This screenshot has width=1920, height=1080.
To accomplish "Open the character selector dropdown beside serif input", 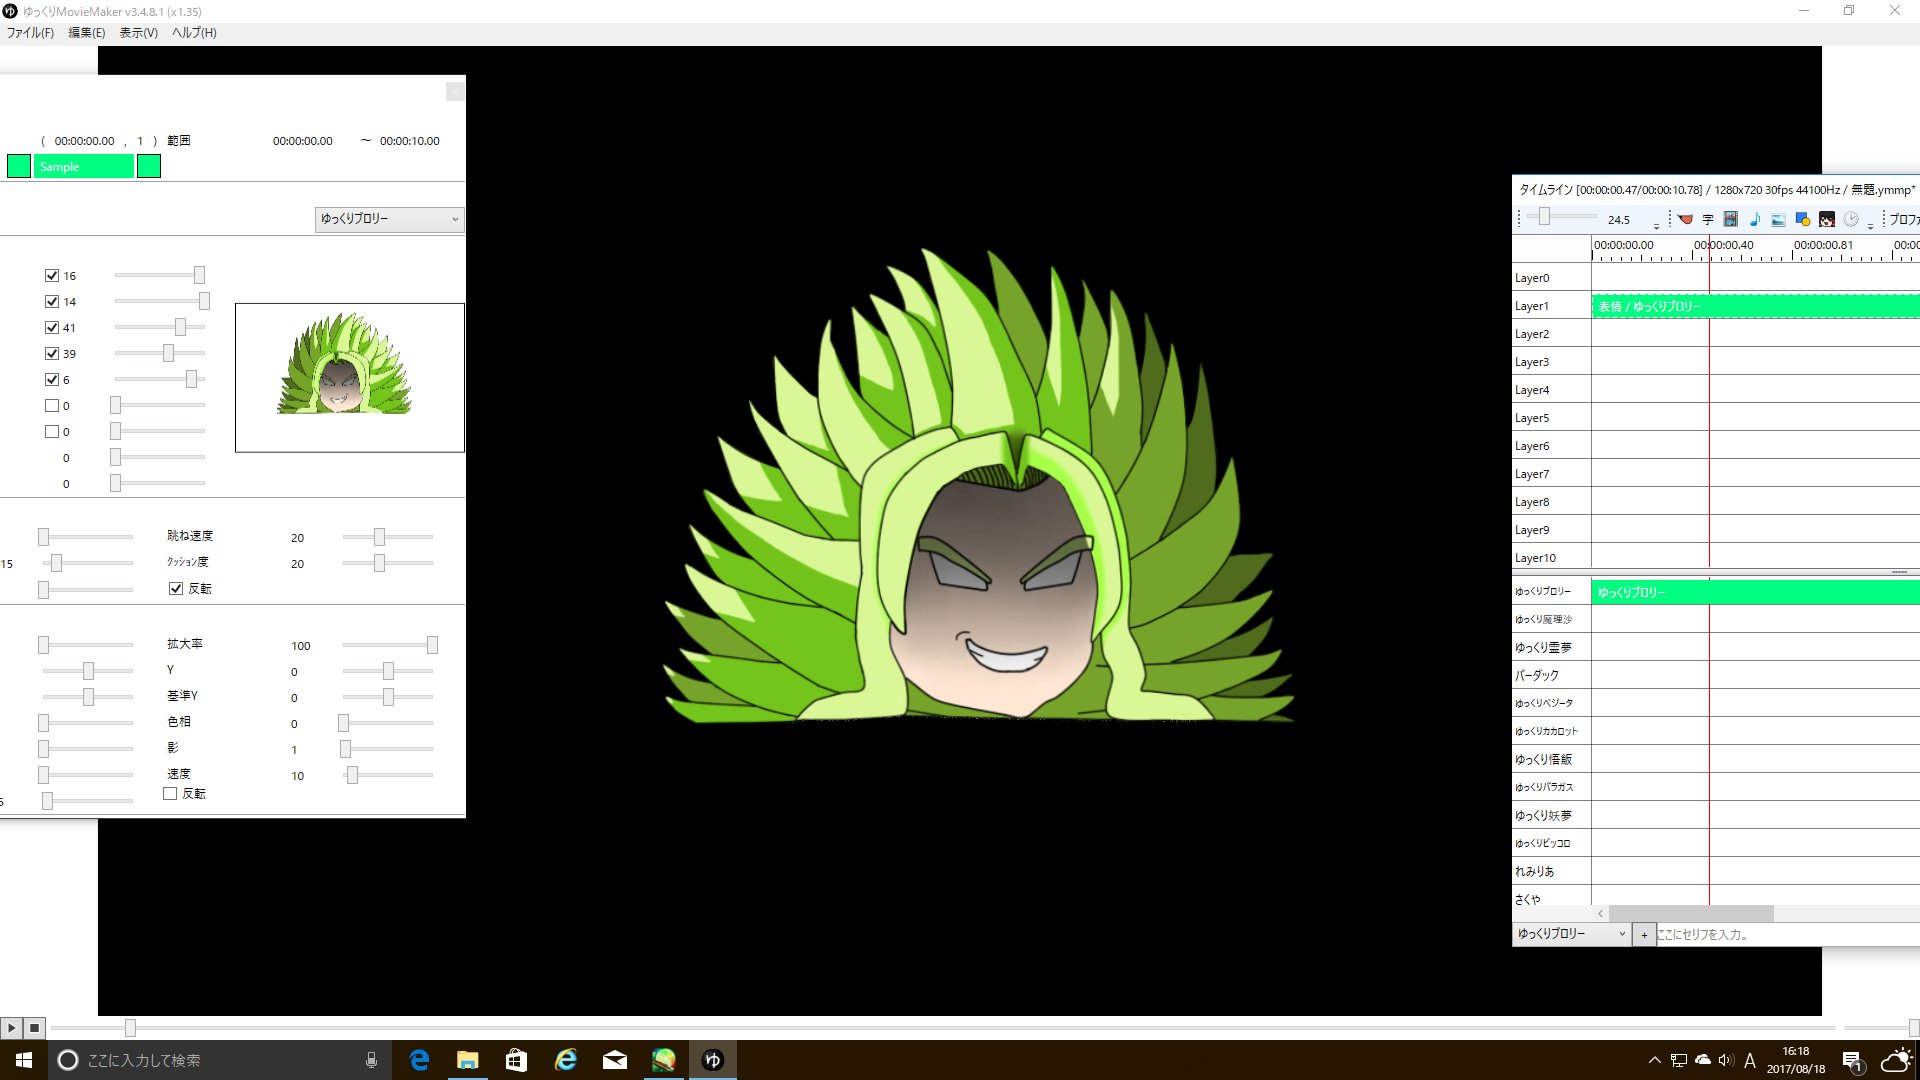I will click(x=1570, y=934).
